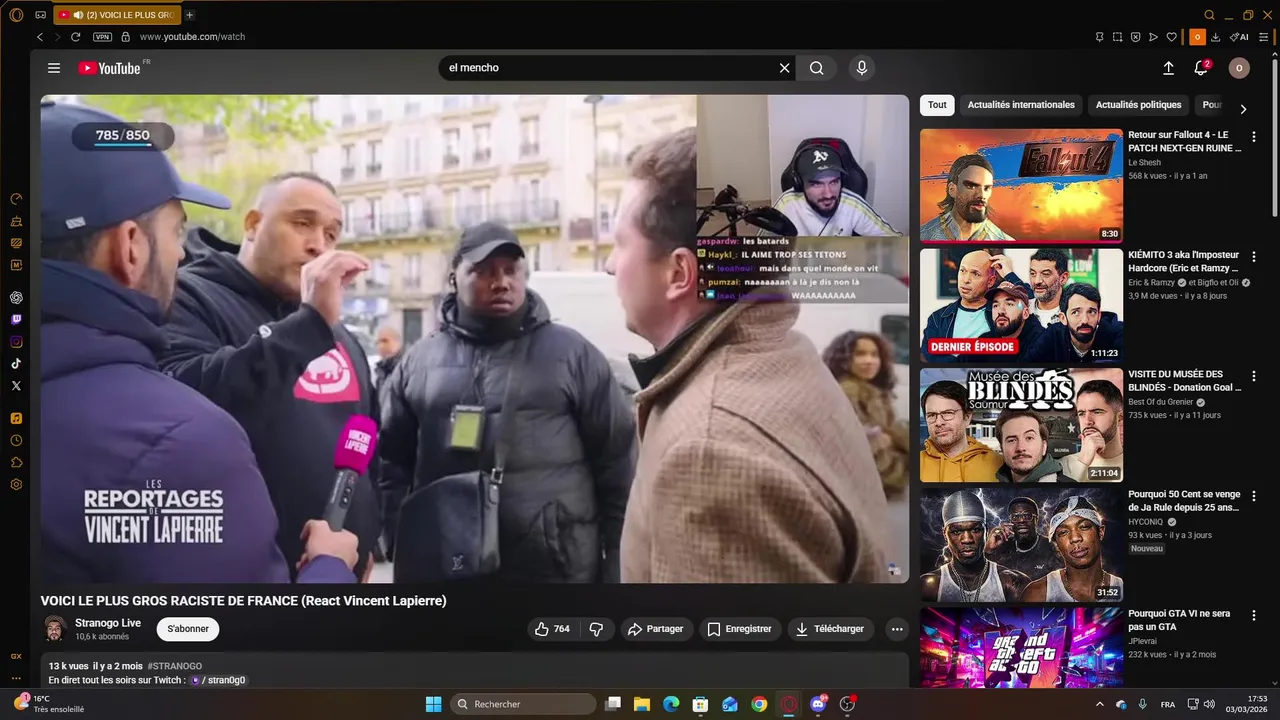Screen dimensions: 1280x720
Task: Click the magnifier search button
Action: (817, 68)
